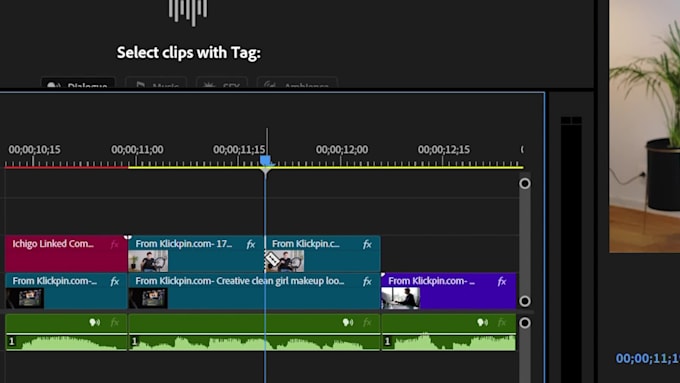Click the transition icon on From Klickpin.c clip

click(x=272, y=259)
